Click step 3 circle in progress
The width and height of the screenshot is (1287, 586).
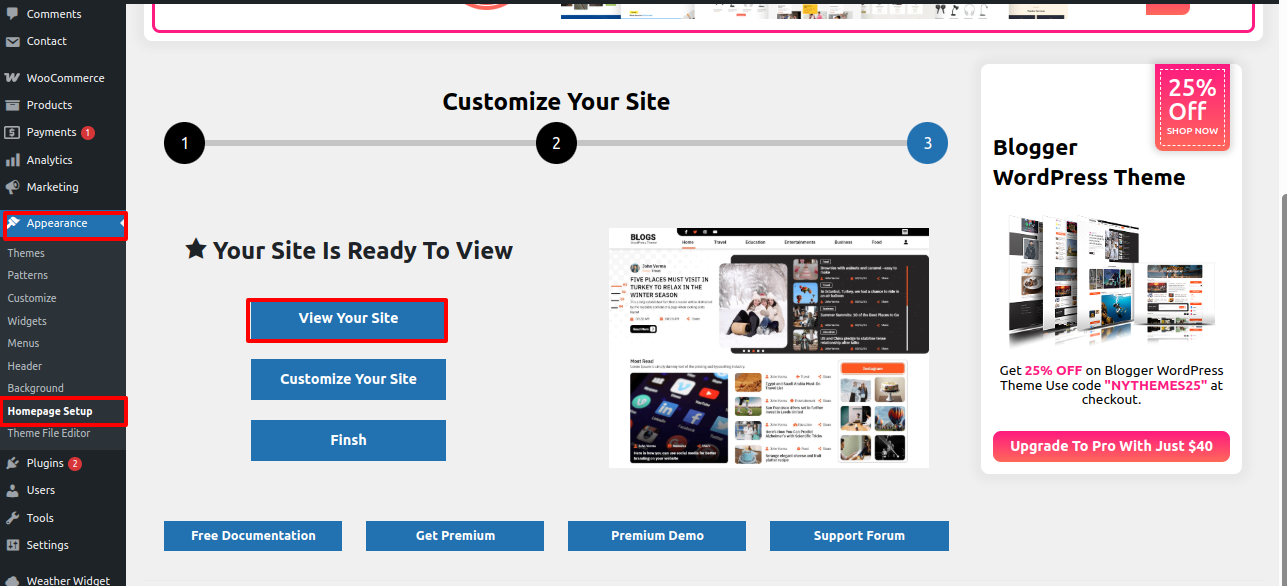(x=927, y=143)
